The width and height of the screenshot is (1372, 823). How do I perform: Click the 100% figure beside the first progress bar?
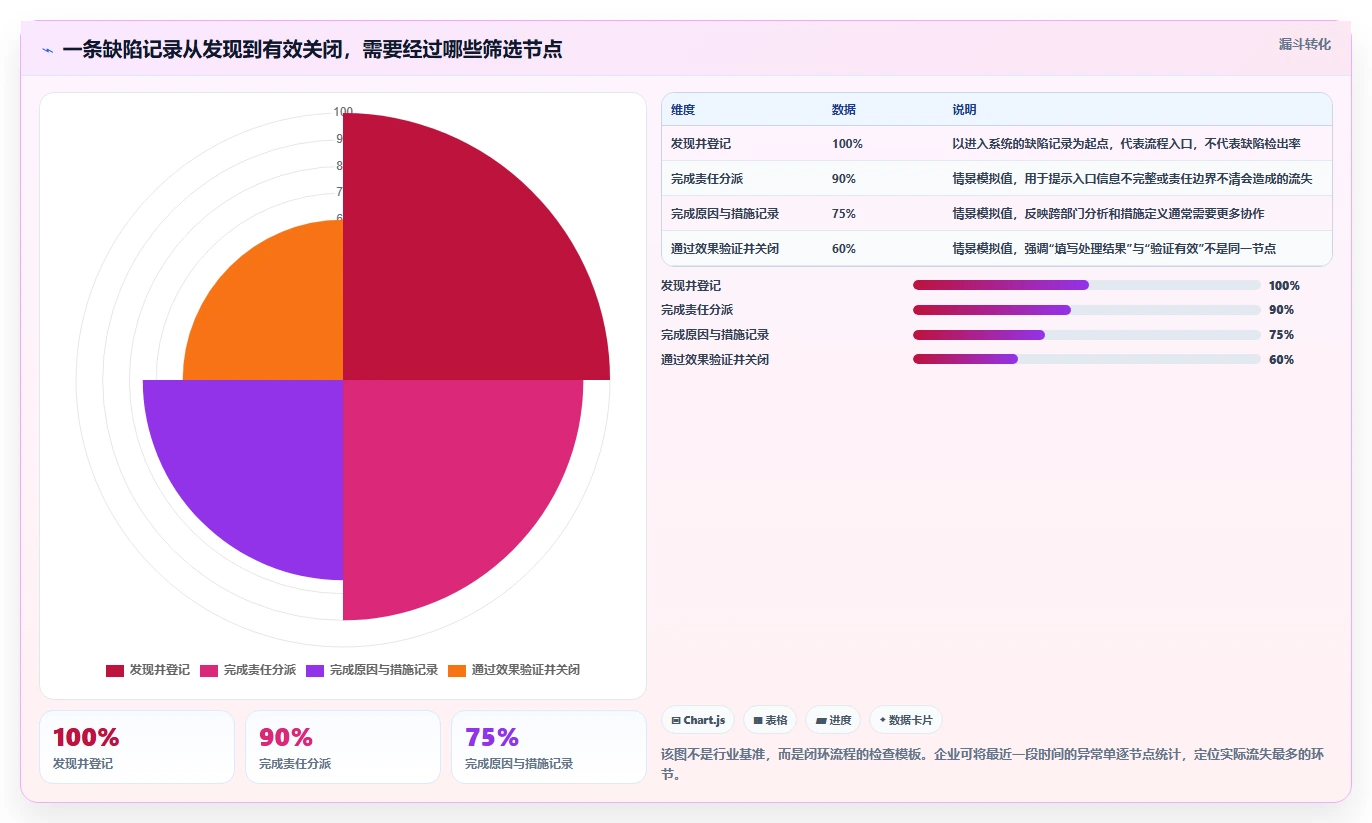[x=1284, y=286]
